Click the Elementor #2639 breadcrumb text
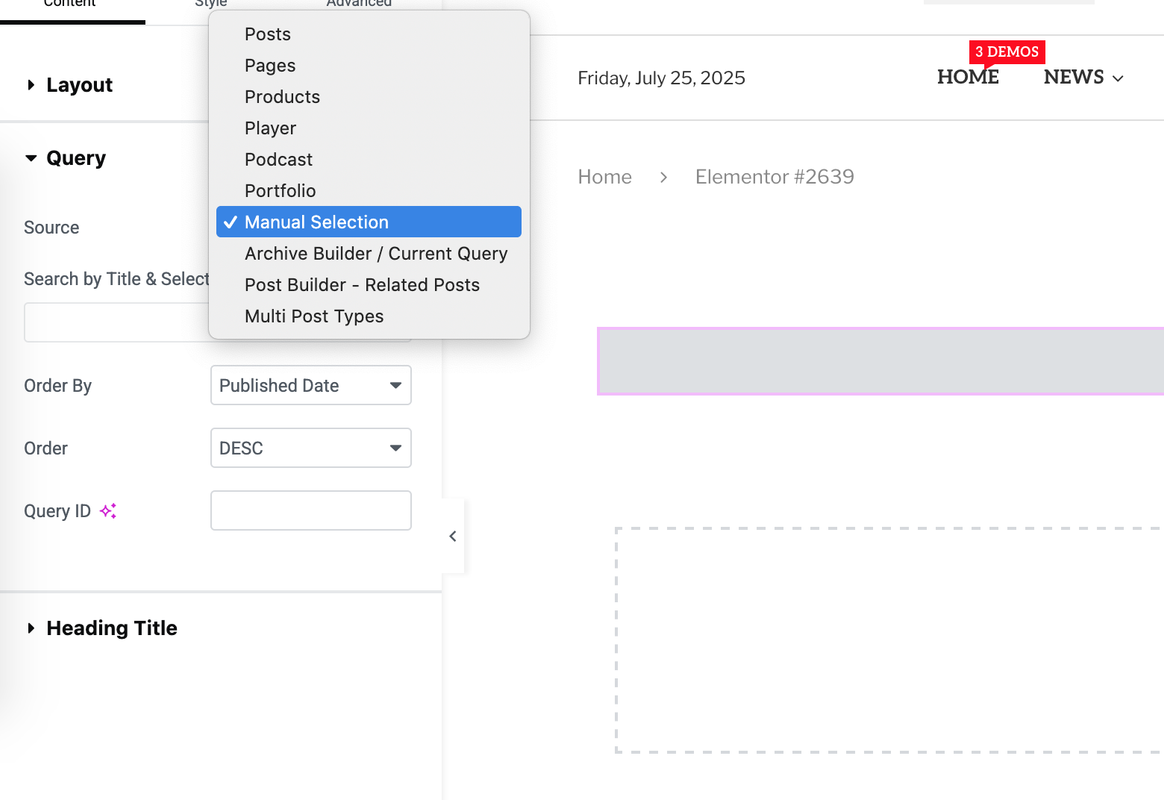This screenshot has height=800, width=1164. pos(774,177)
